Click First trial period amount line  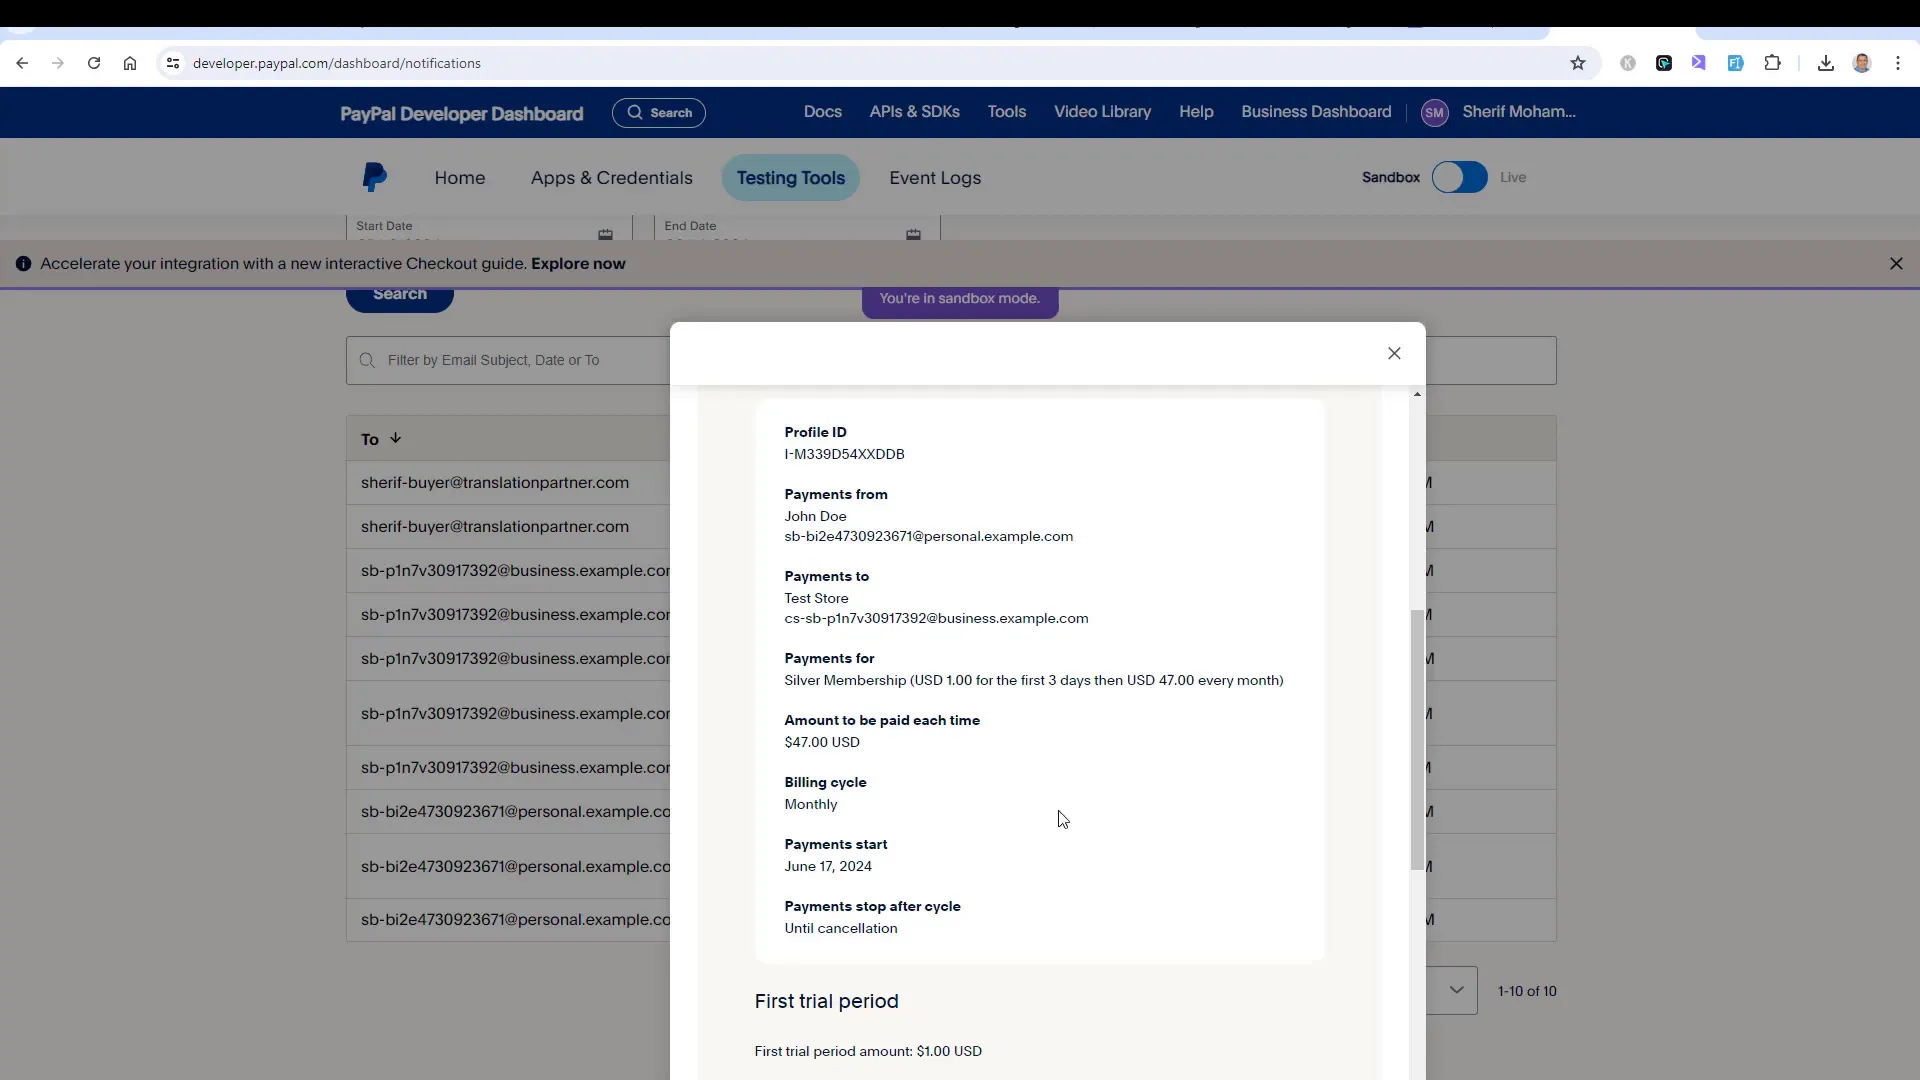(868, 1051)
